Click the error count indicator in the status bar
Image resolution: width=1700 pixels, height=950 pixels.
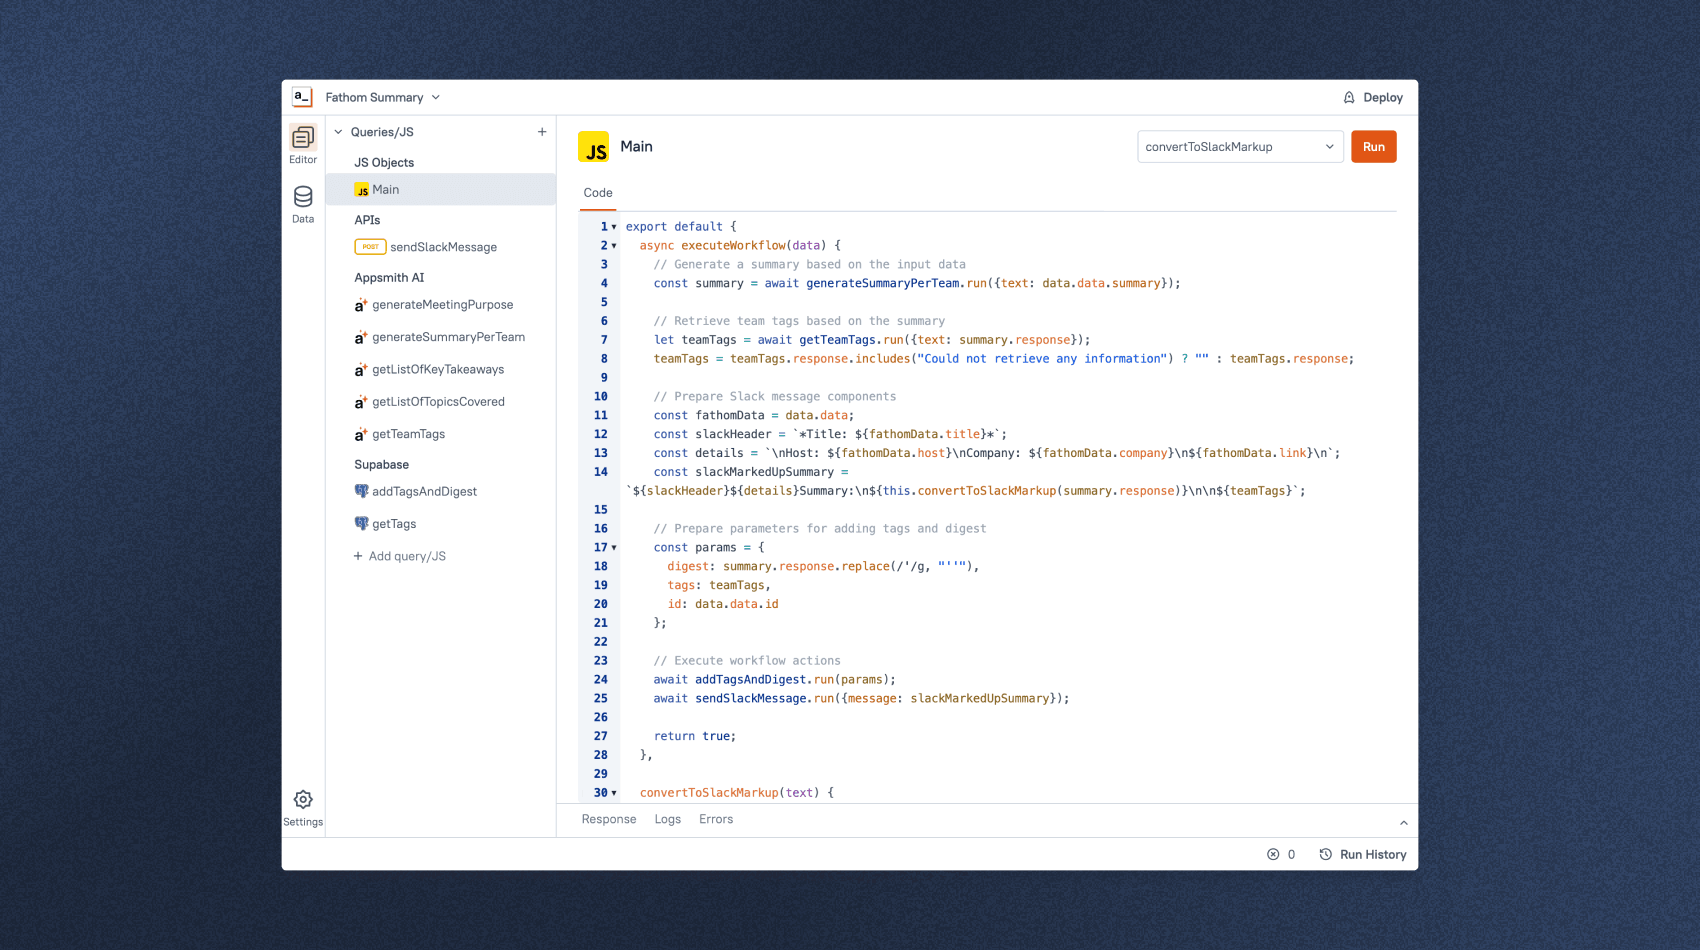(1281, 854)
